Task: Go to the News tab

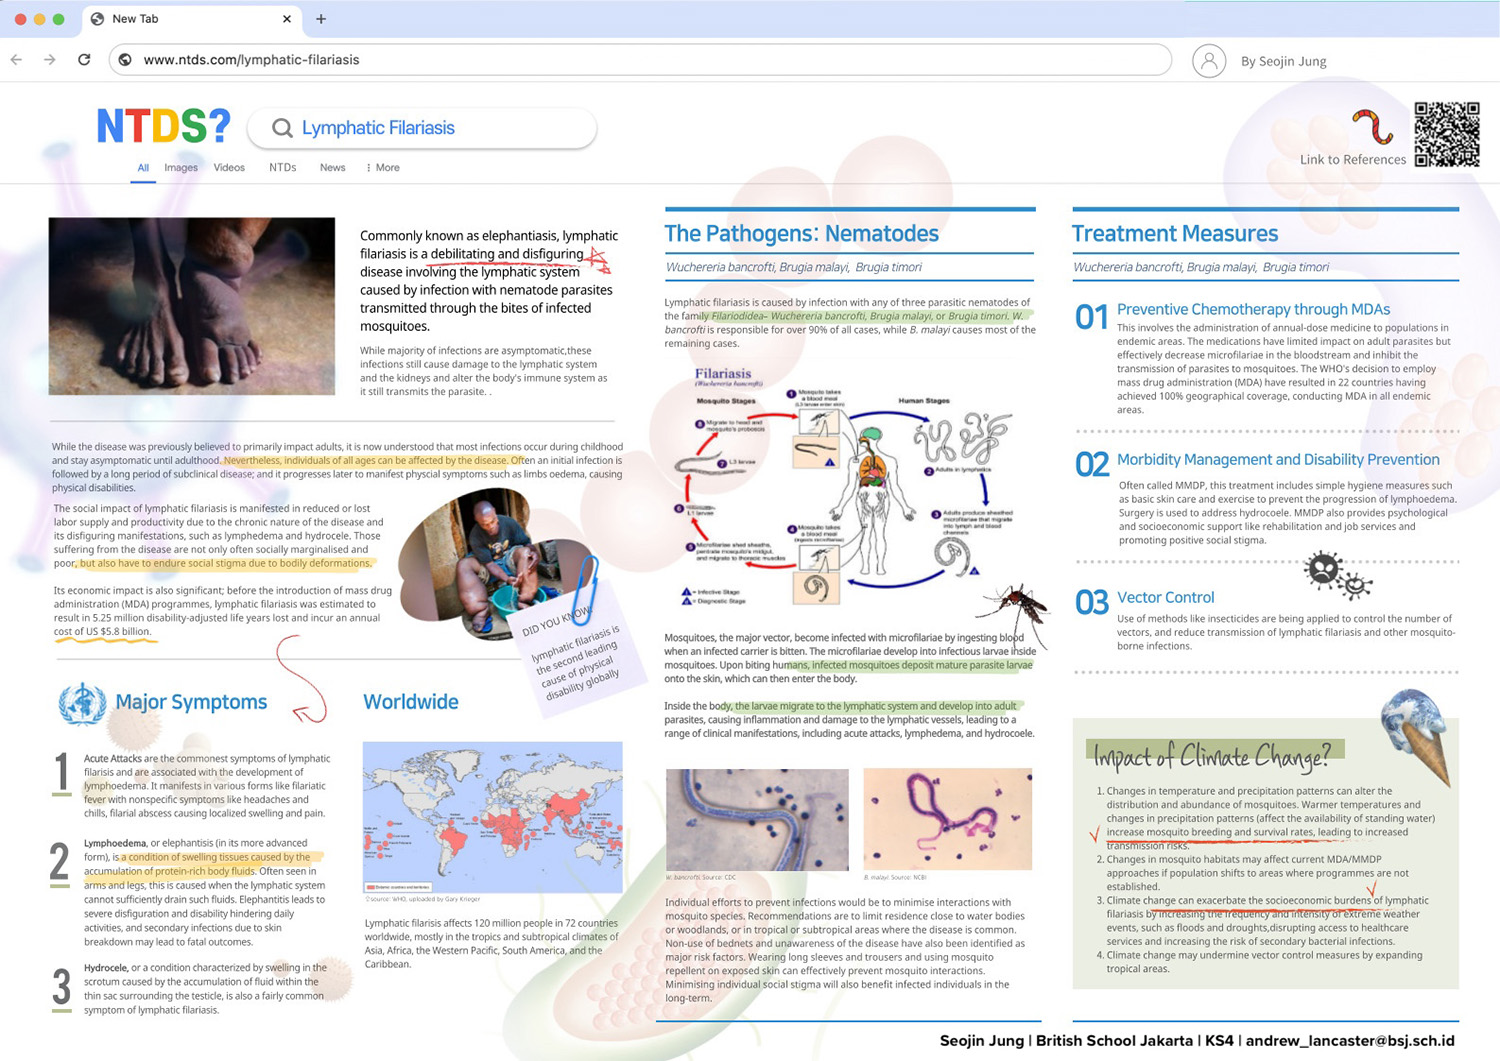Action: pos(332,168)
